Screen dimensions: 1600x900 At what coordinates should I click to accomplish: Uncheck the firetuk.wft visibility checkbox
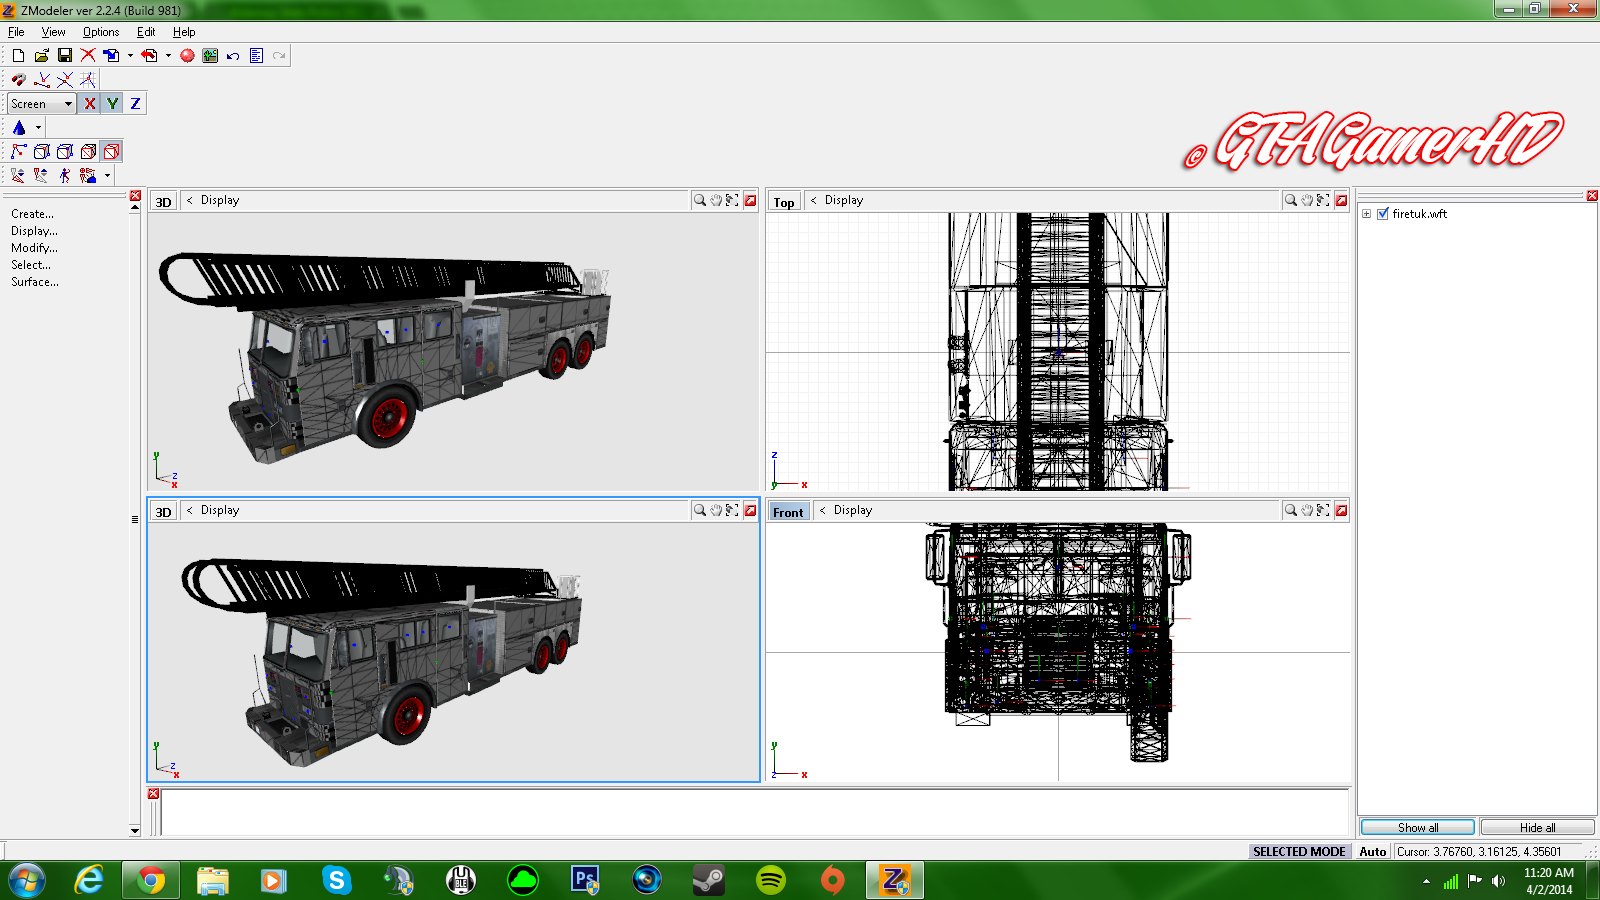tap(1383, 214)
